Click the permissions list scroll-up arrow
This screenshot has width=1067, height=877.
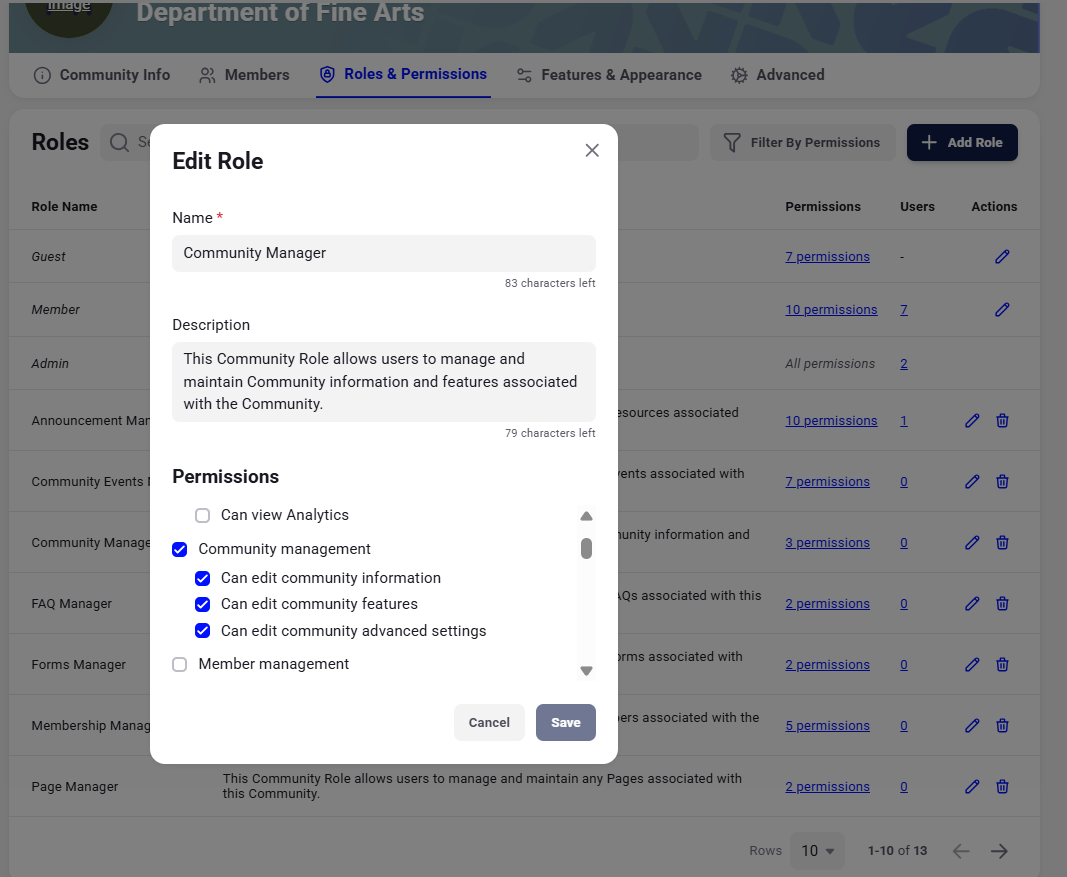[586, 516]
